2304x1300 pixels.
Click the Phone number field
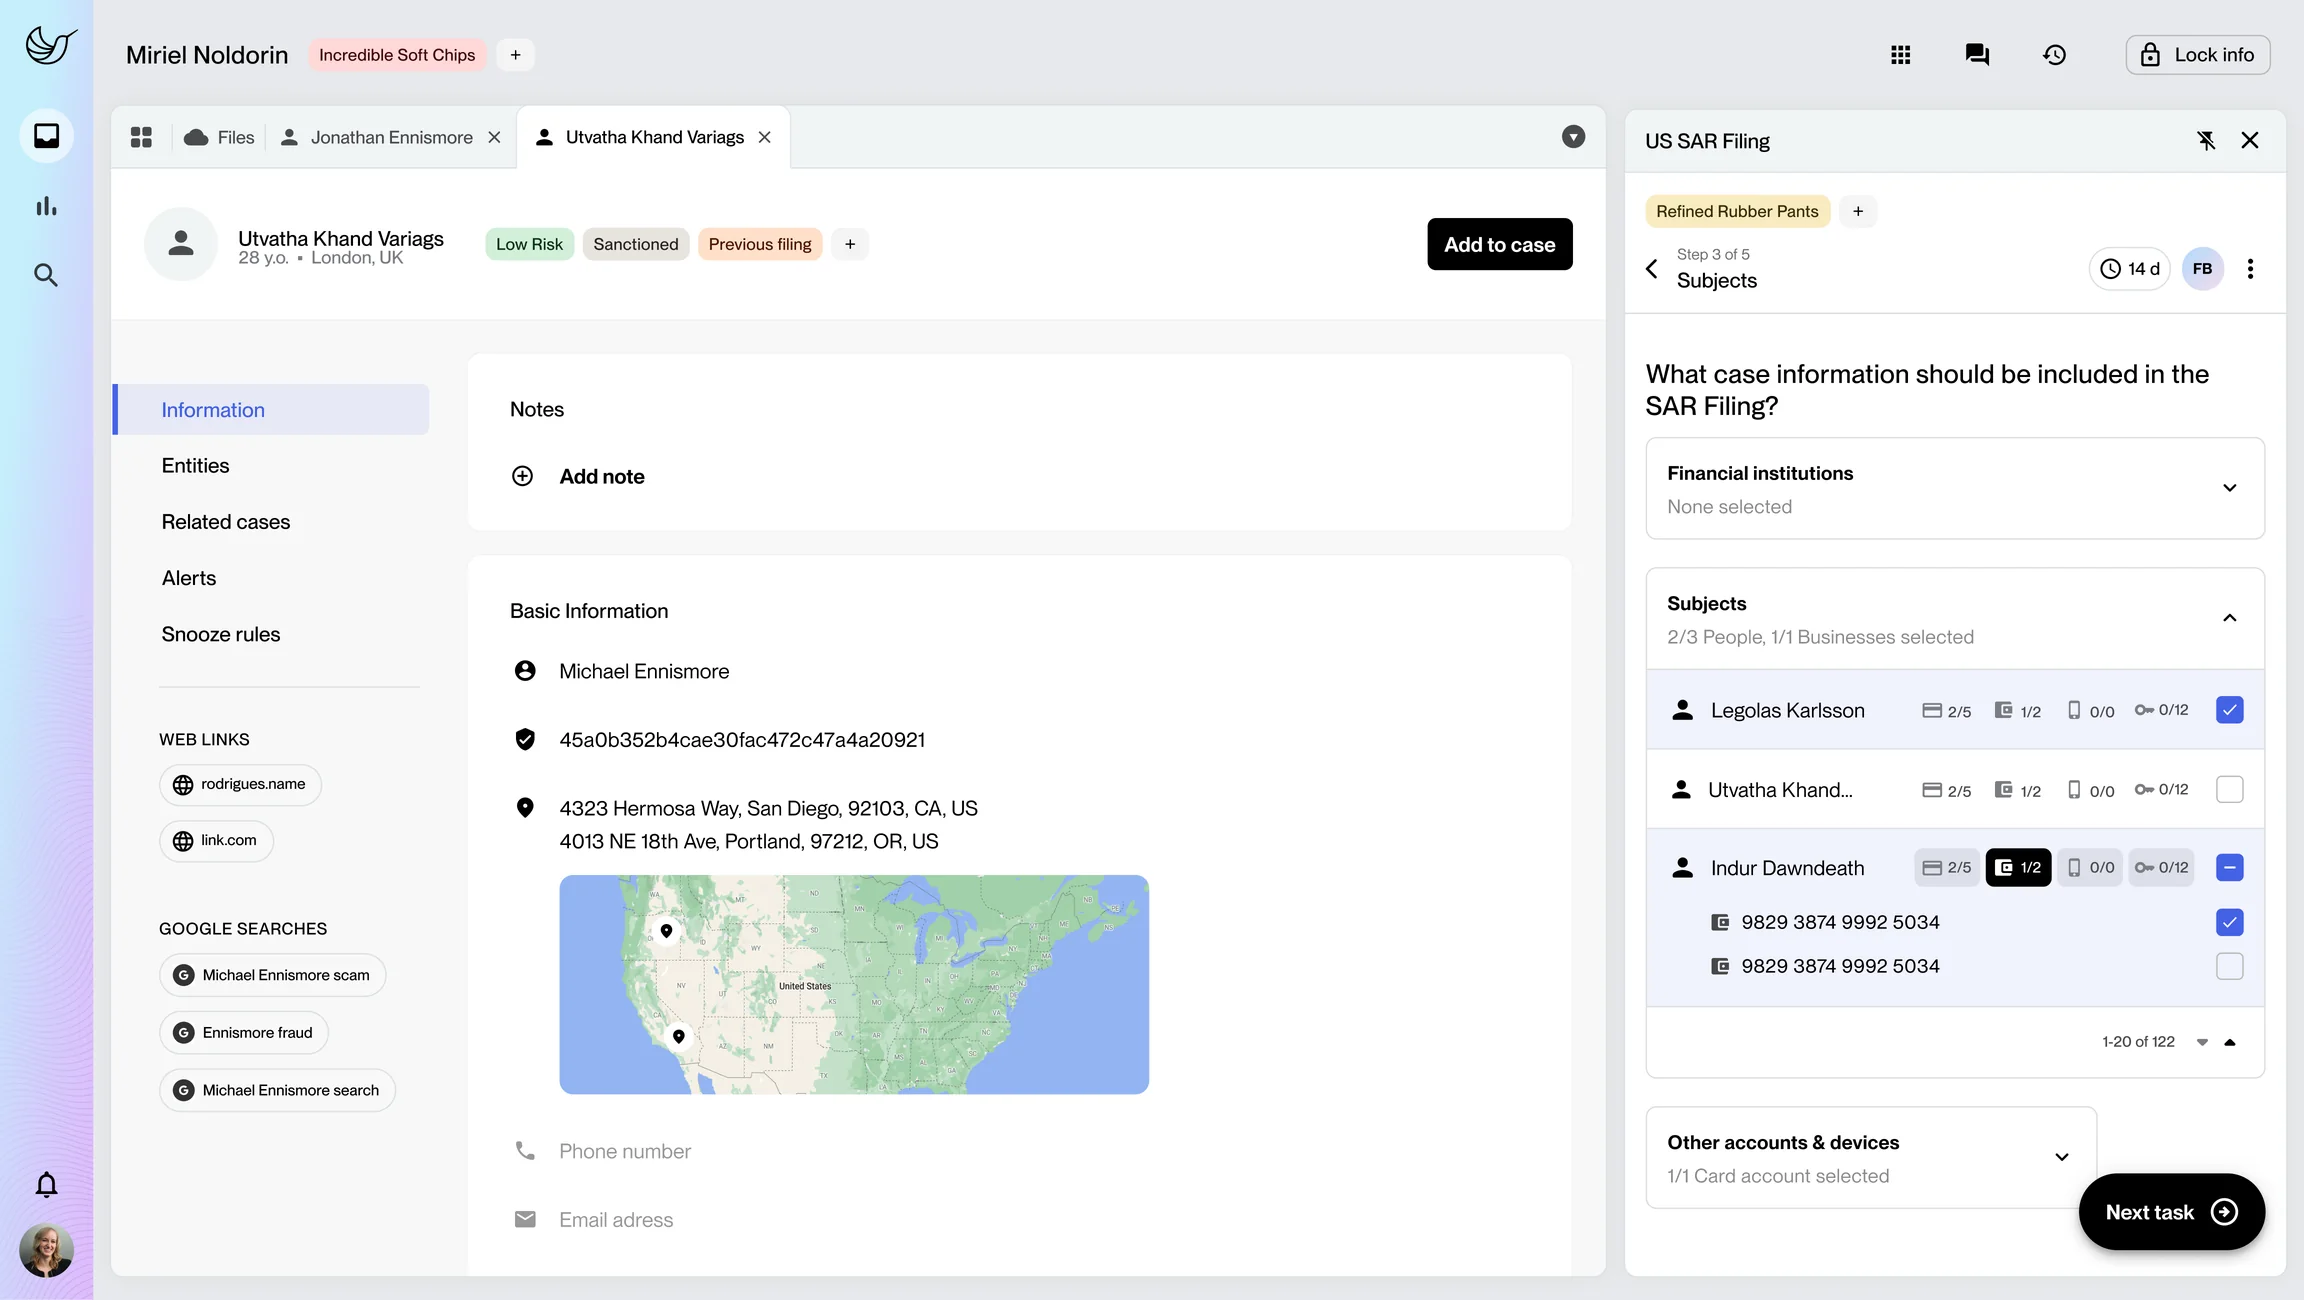(625, 1152)
